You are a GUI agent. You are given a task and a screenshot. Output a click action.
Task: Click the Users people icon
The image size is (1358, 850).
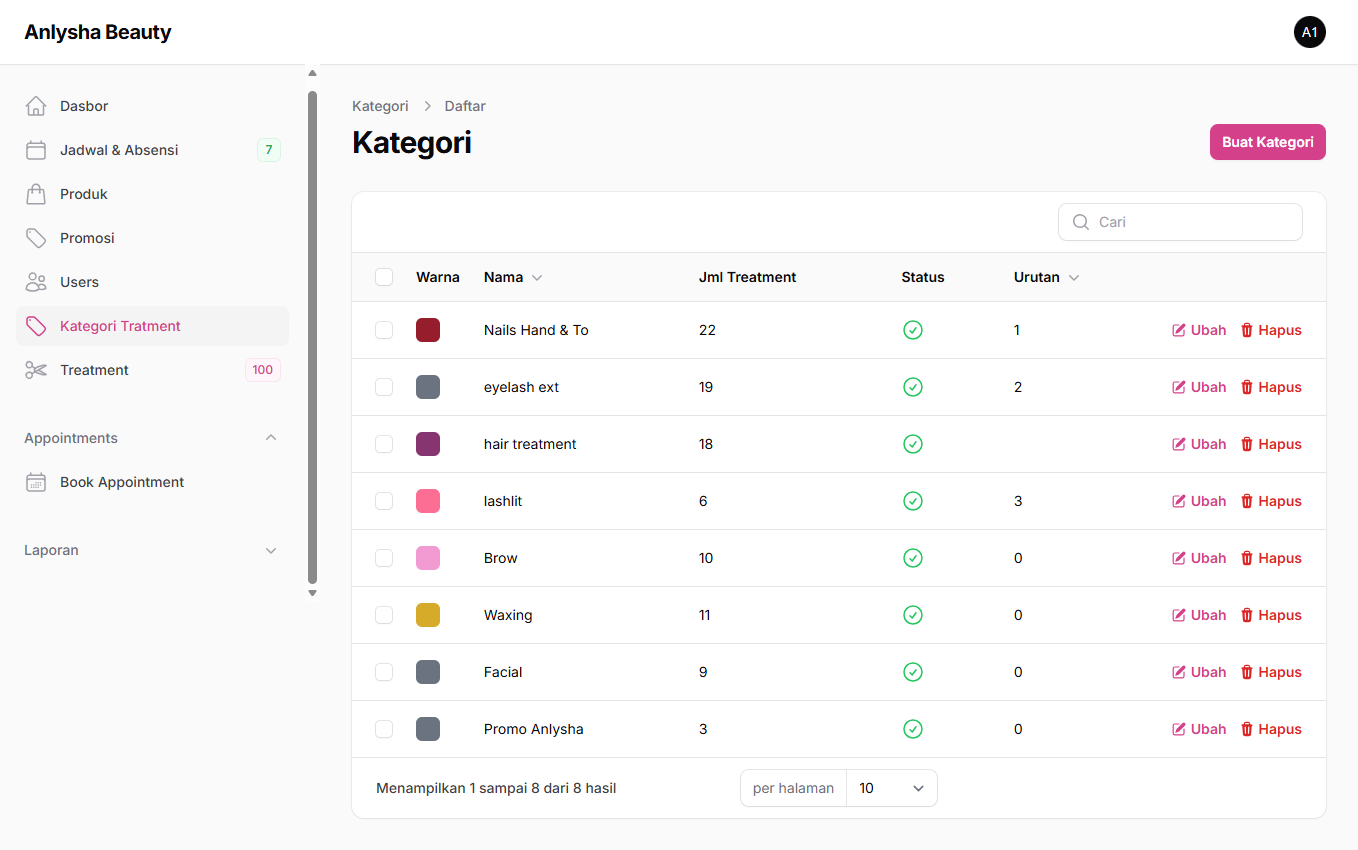[36, 282]
